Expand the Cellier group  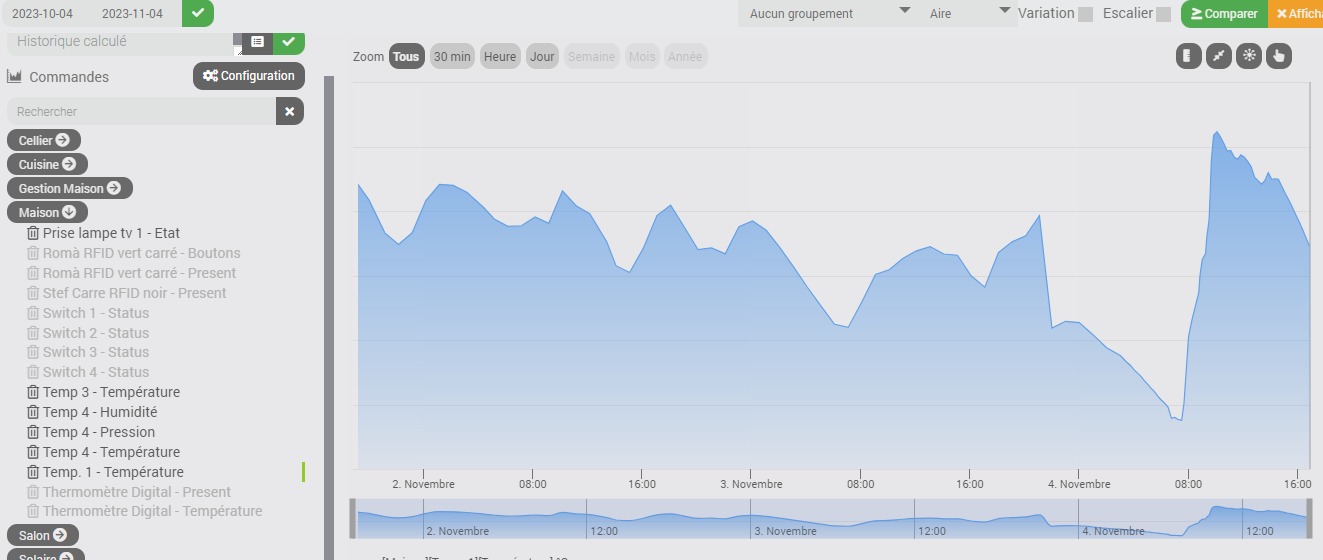[x=44, y=140]
